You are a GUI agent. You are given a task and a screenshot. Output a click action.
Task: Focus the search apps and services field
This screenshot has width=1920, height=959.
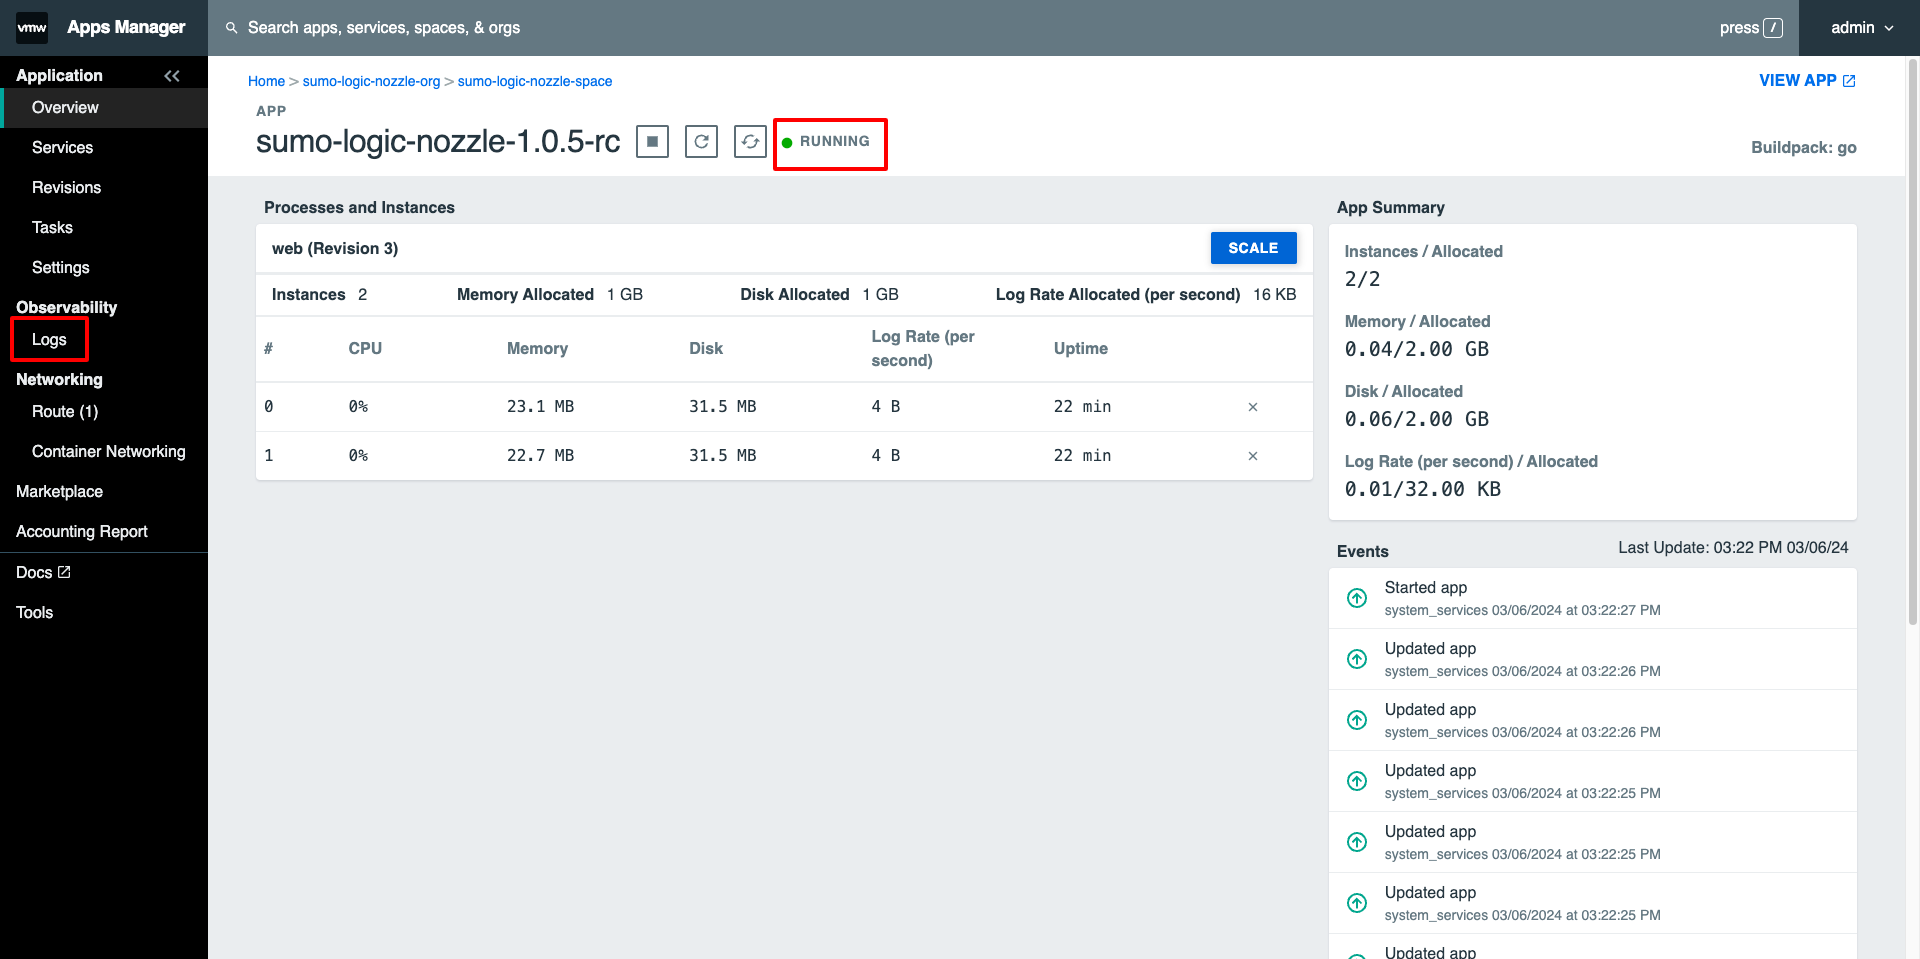700,28
